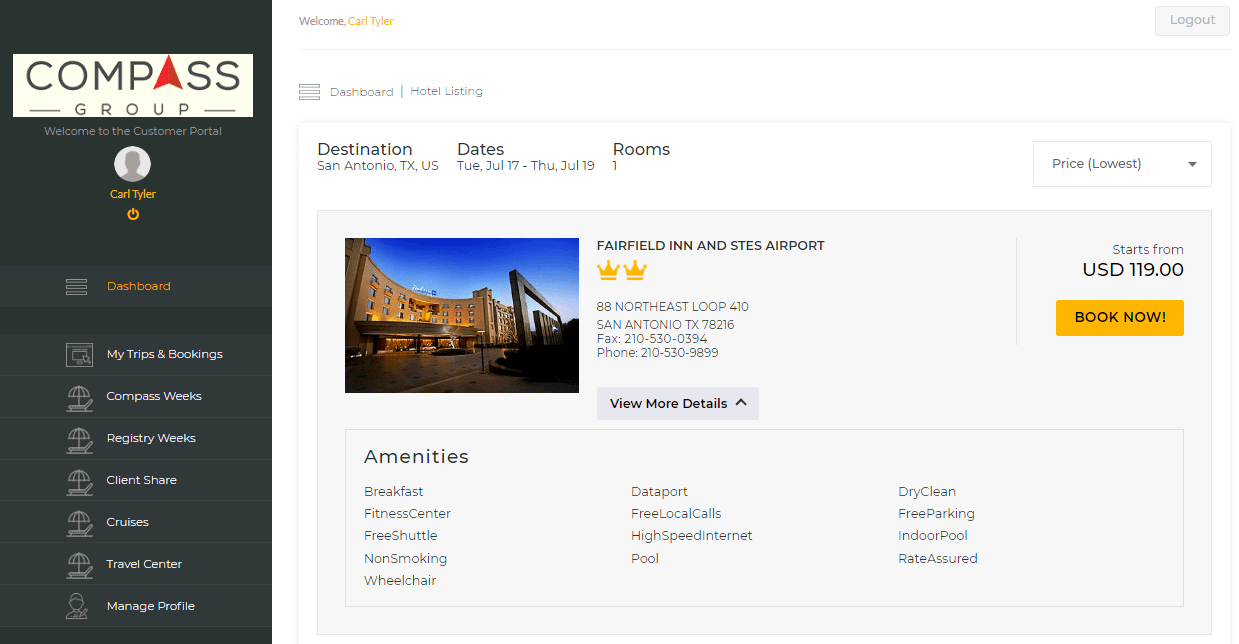
Task: Collapse the View More Details section
Action: click(x=678, y=404)
